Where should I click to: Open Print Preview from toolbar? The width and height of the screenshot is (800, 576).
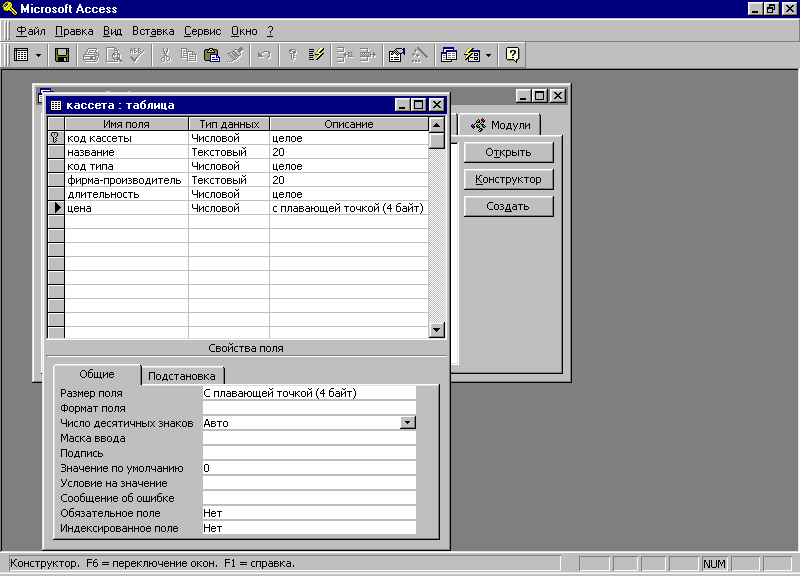[113, 55]
